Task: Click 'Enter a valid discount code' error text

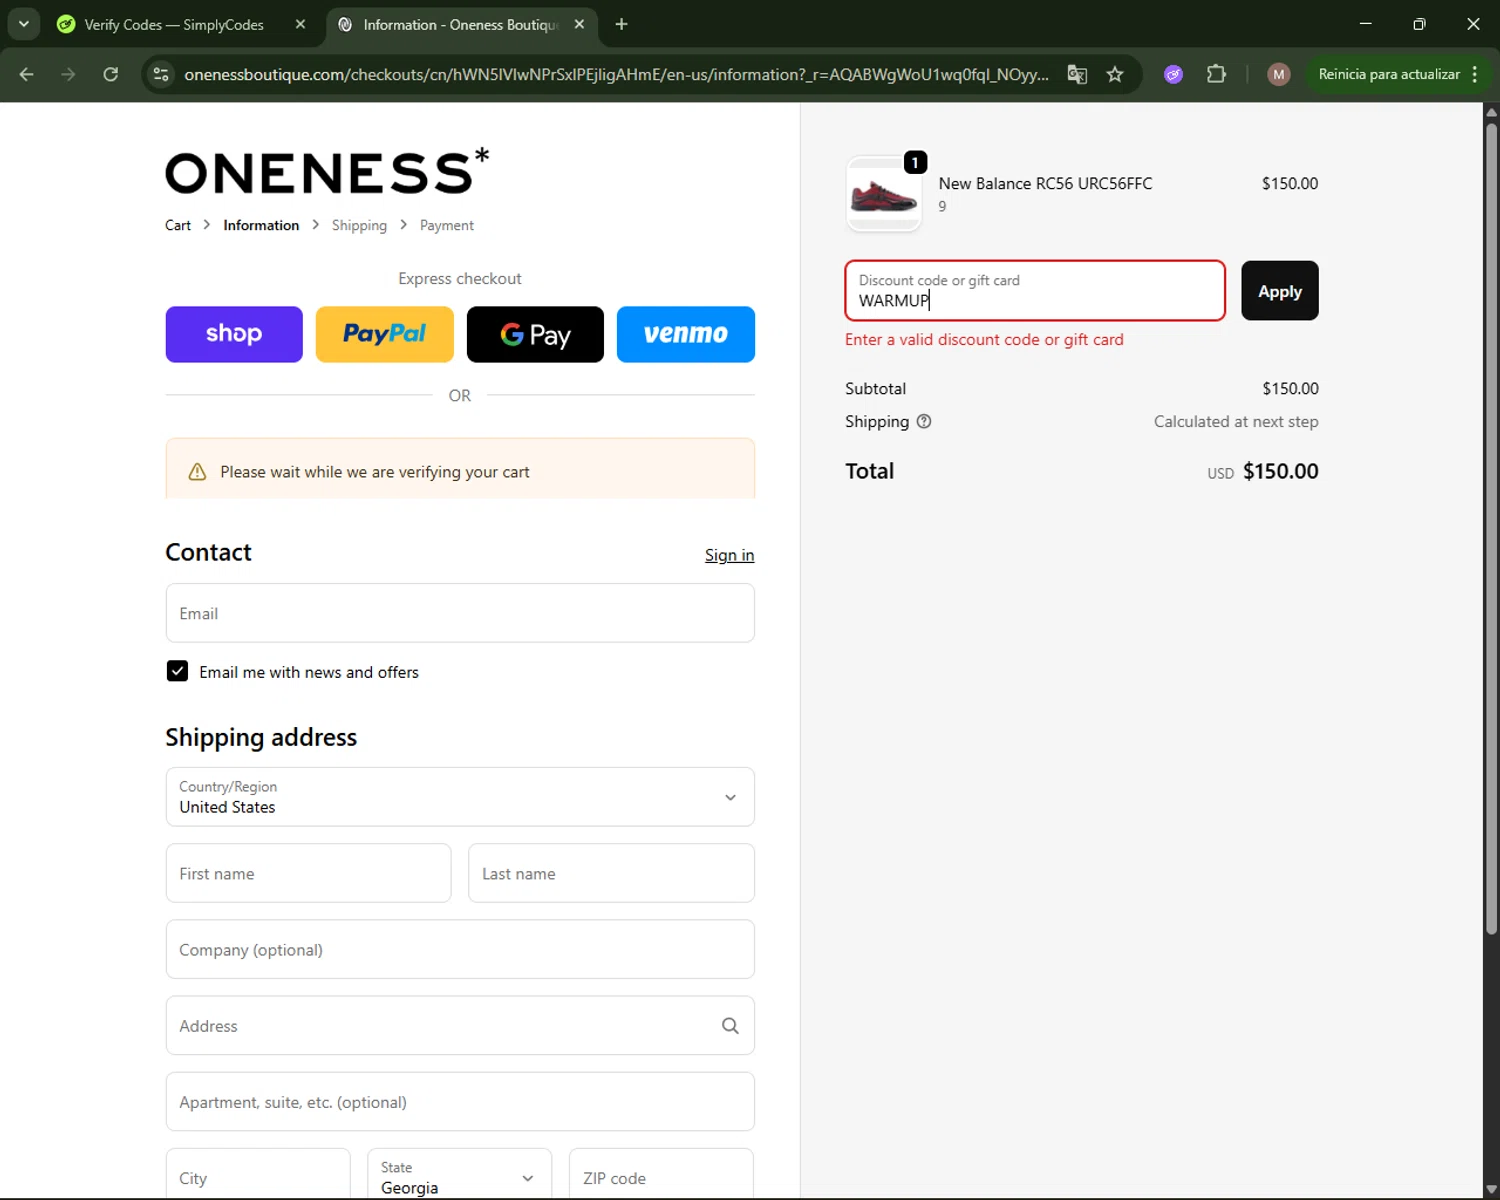Action: tap(984, 340)
